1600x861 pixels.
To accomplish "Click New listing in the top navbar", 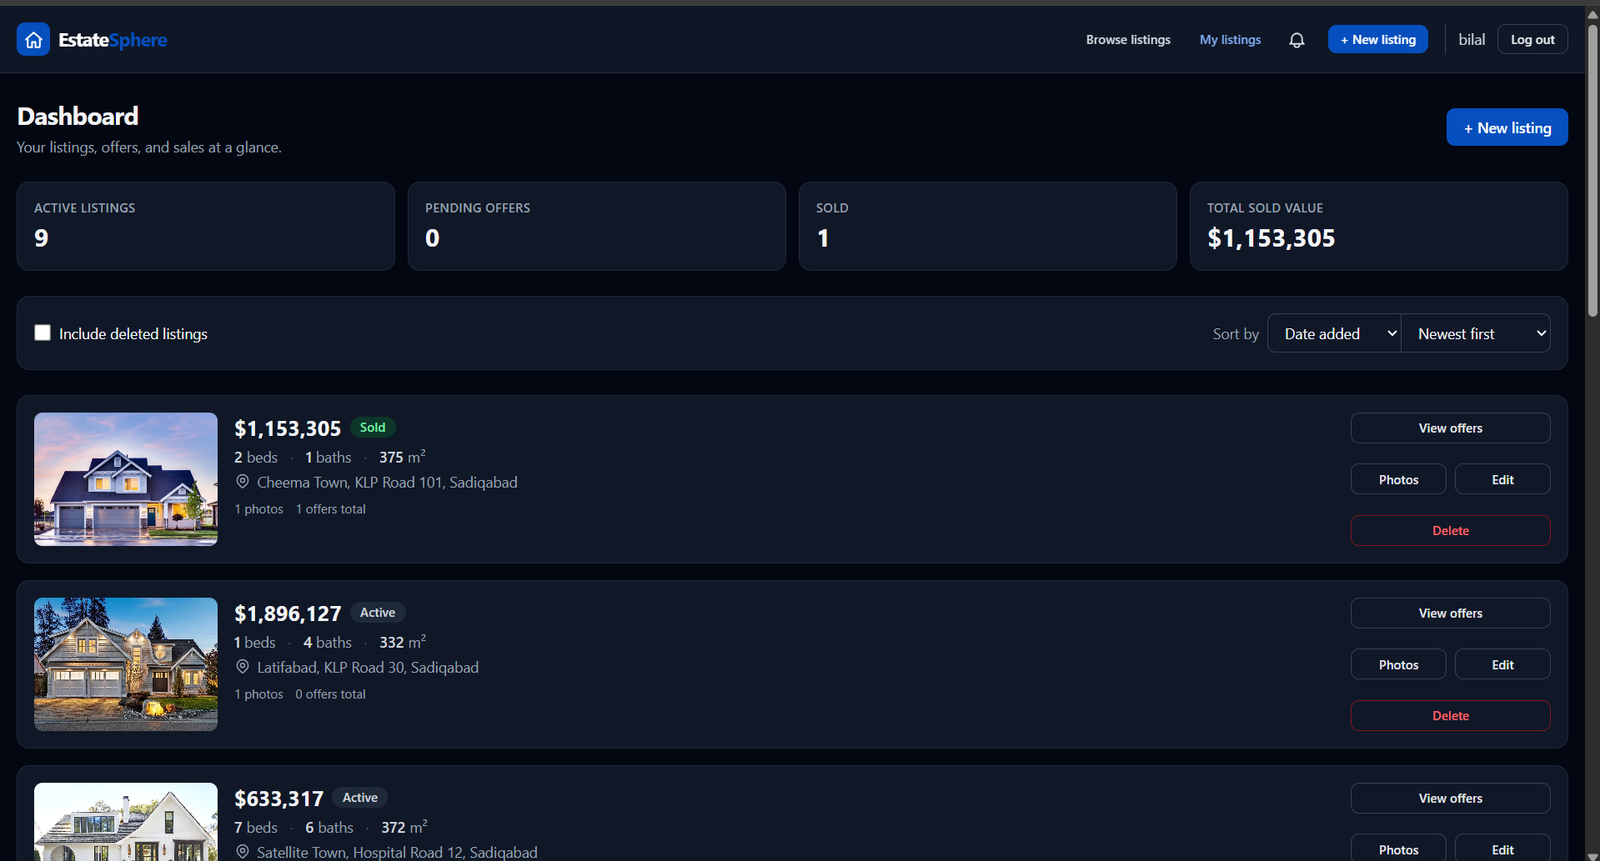I will [x=1378, y=40].
